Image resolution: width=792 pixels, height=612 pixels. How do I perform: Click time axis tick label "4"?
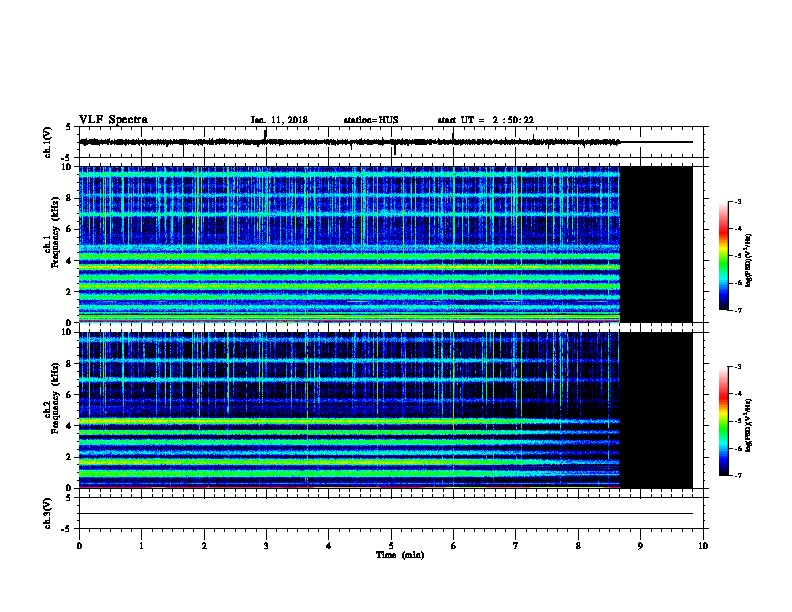[x=329, y=546]
